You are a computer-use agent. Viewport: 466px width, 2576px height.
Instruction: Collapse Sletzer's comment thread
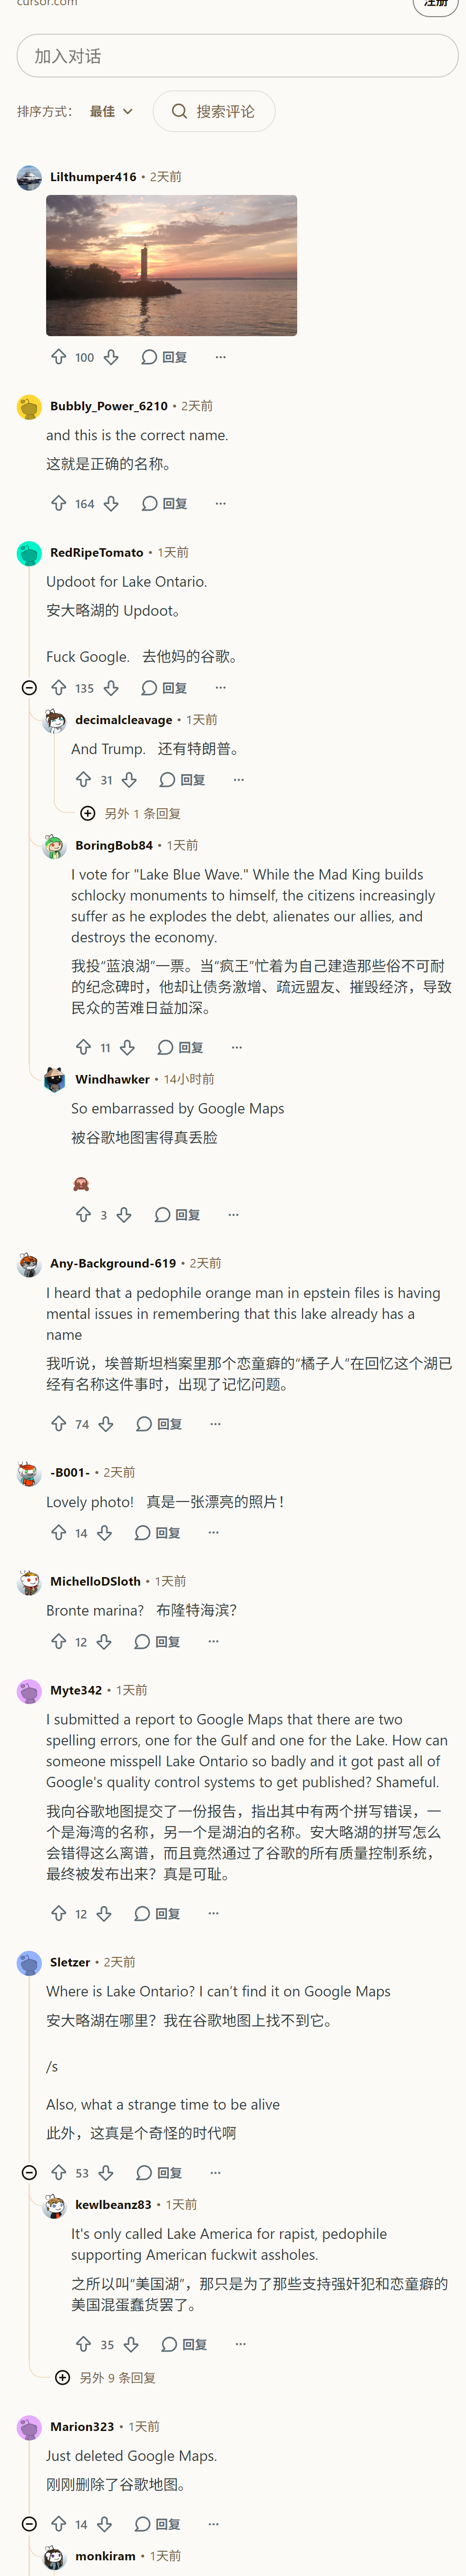(x=29, y=2172)
